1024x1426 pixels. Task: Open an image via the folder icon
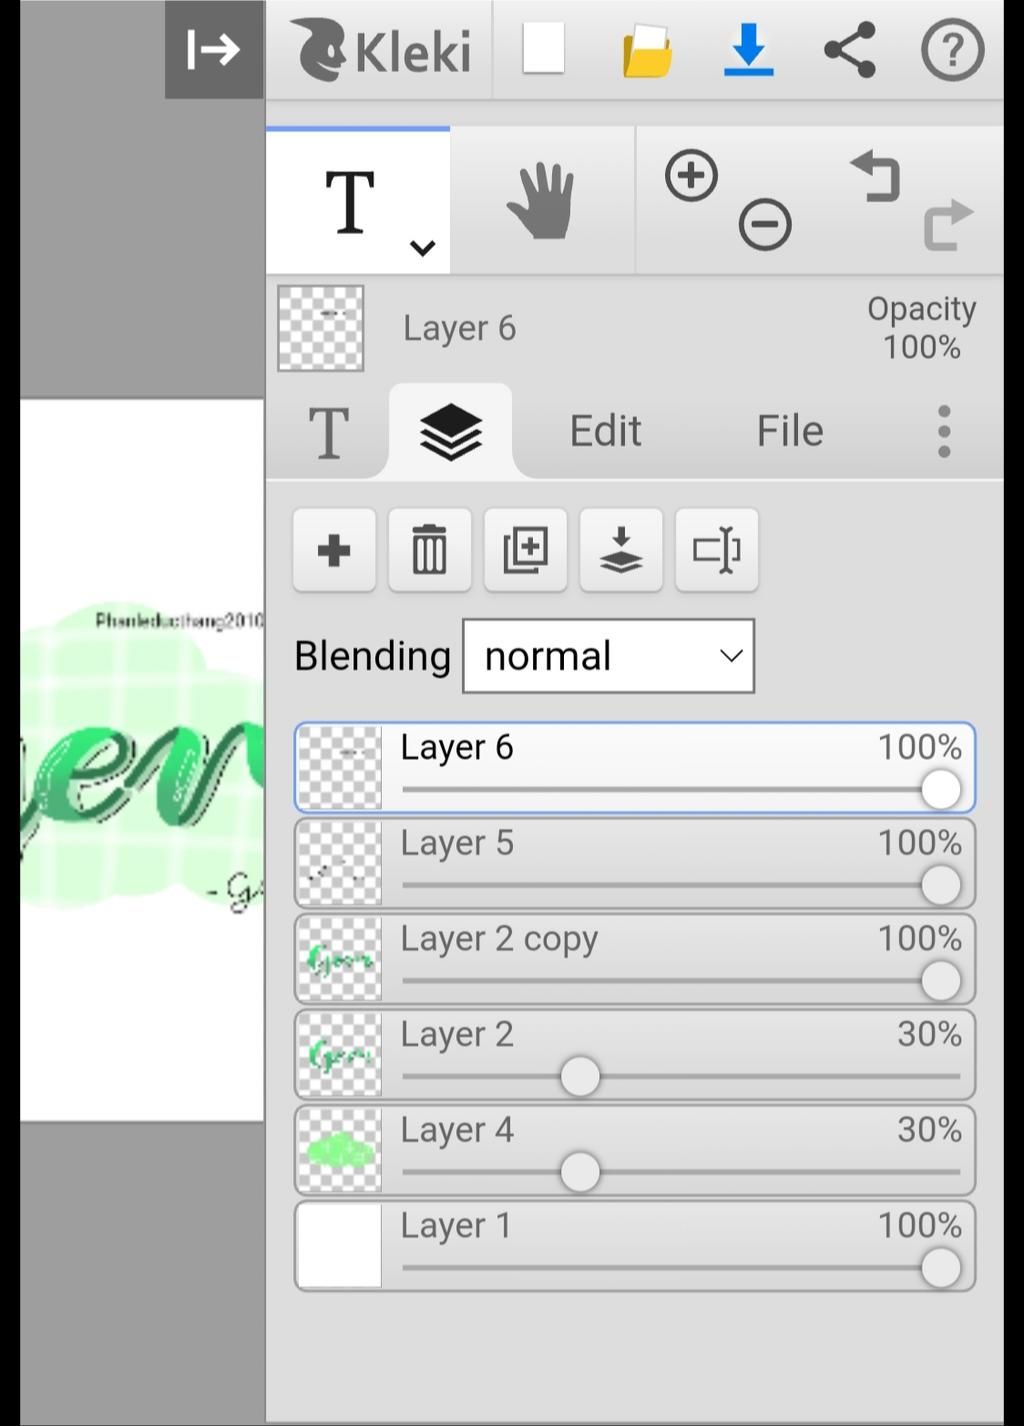[647, 51]
